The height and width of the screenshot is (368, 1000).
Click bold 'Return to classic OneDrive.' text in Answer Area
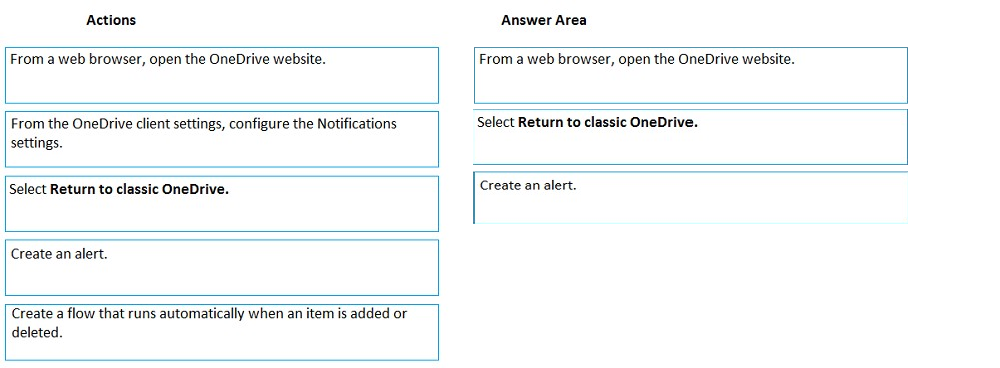608,122
